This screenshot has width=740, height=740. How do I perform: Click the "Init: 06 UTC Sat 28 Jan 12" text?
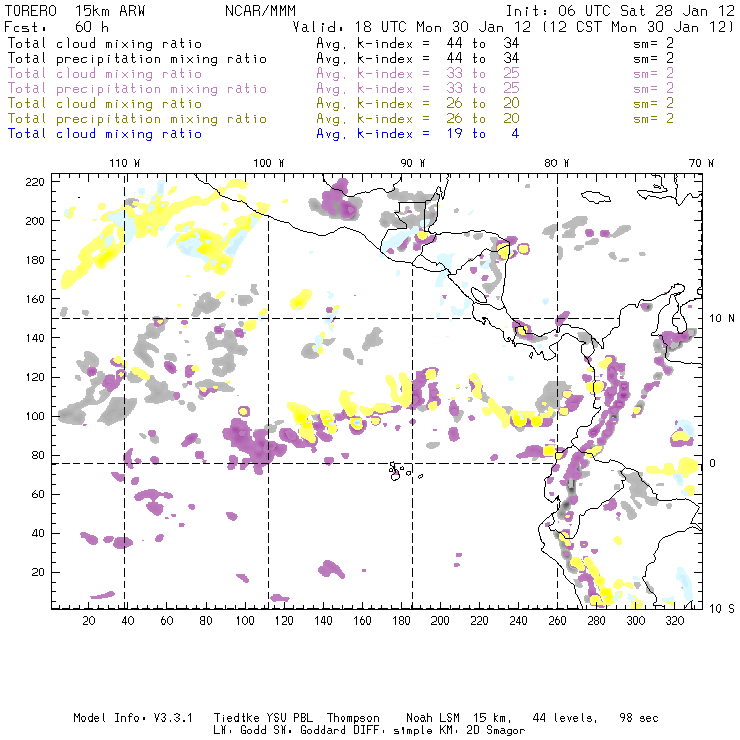point(620,11)
